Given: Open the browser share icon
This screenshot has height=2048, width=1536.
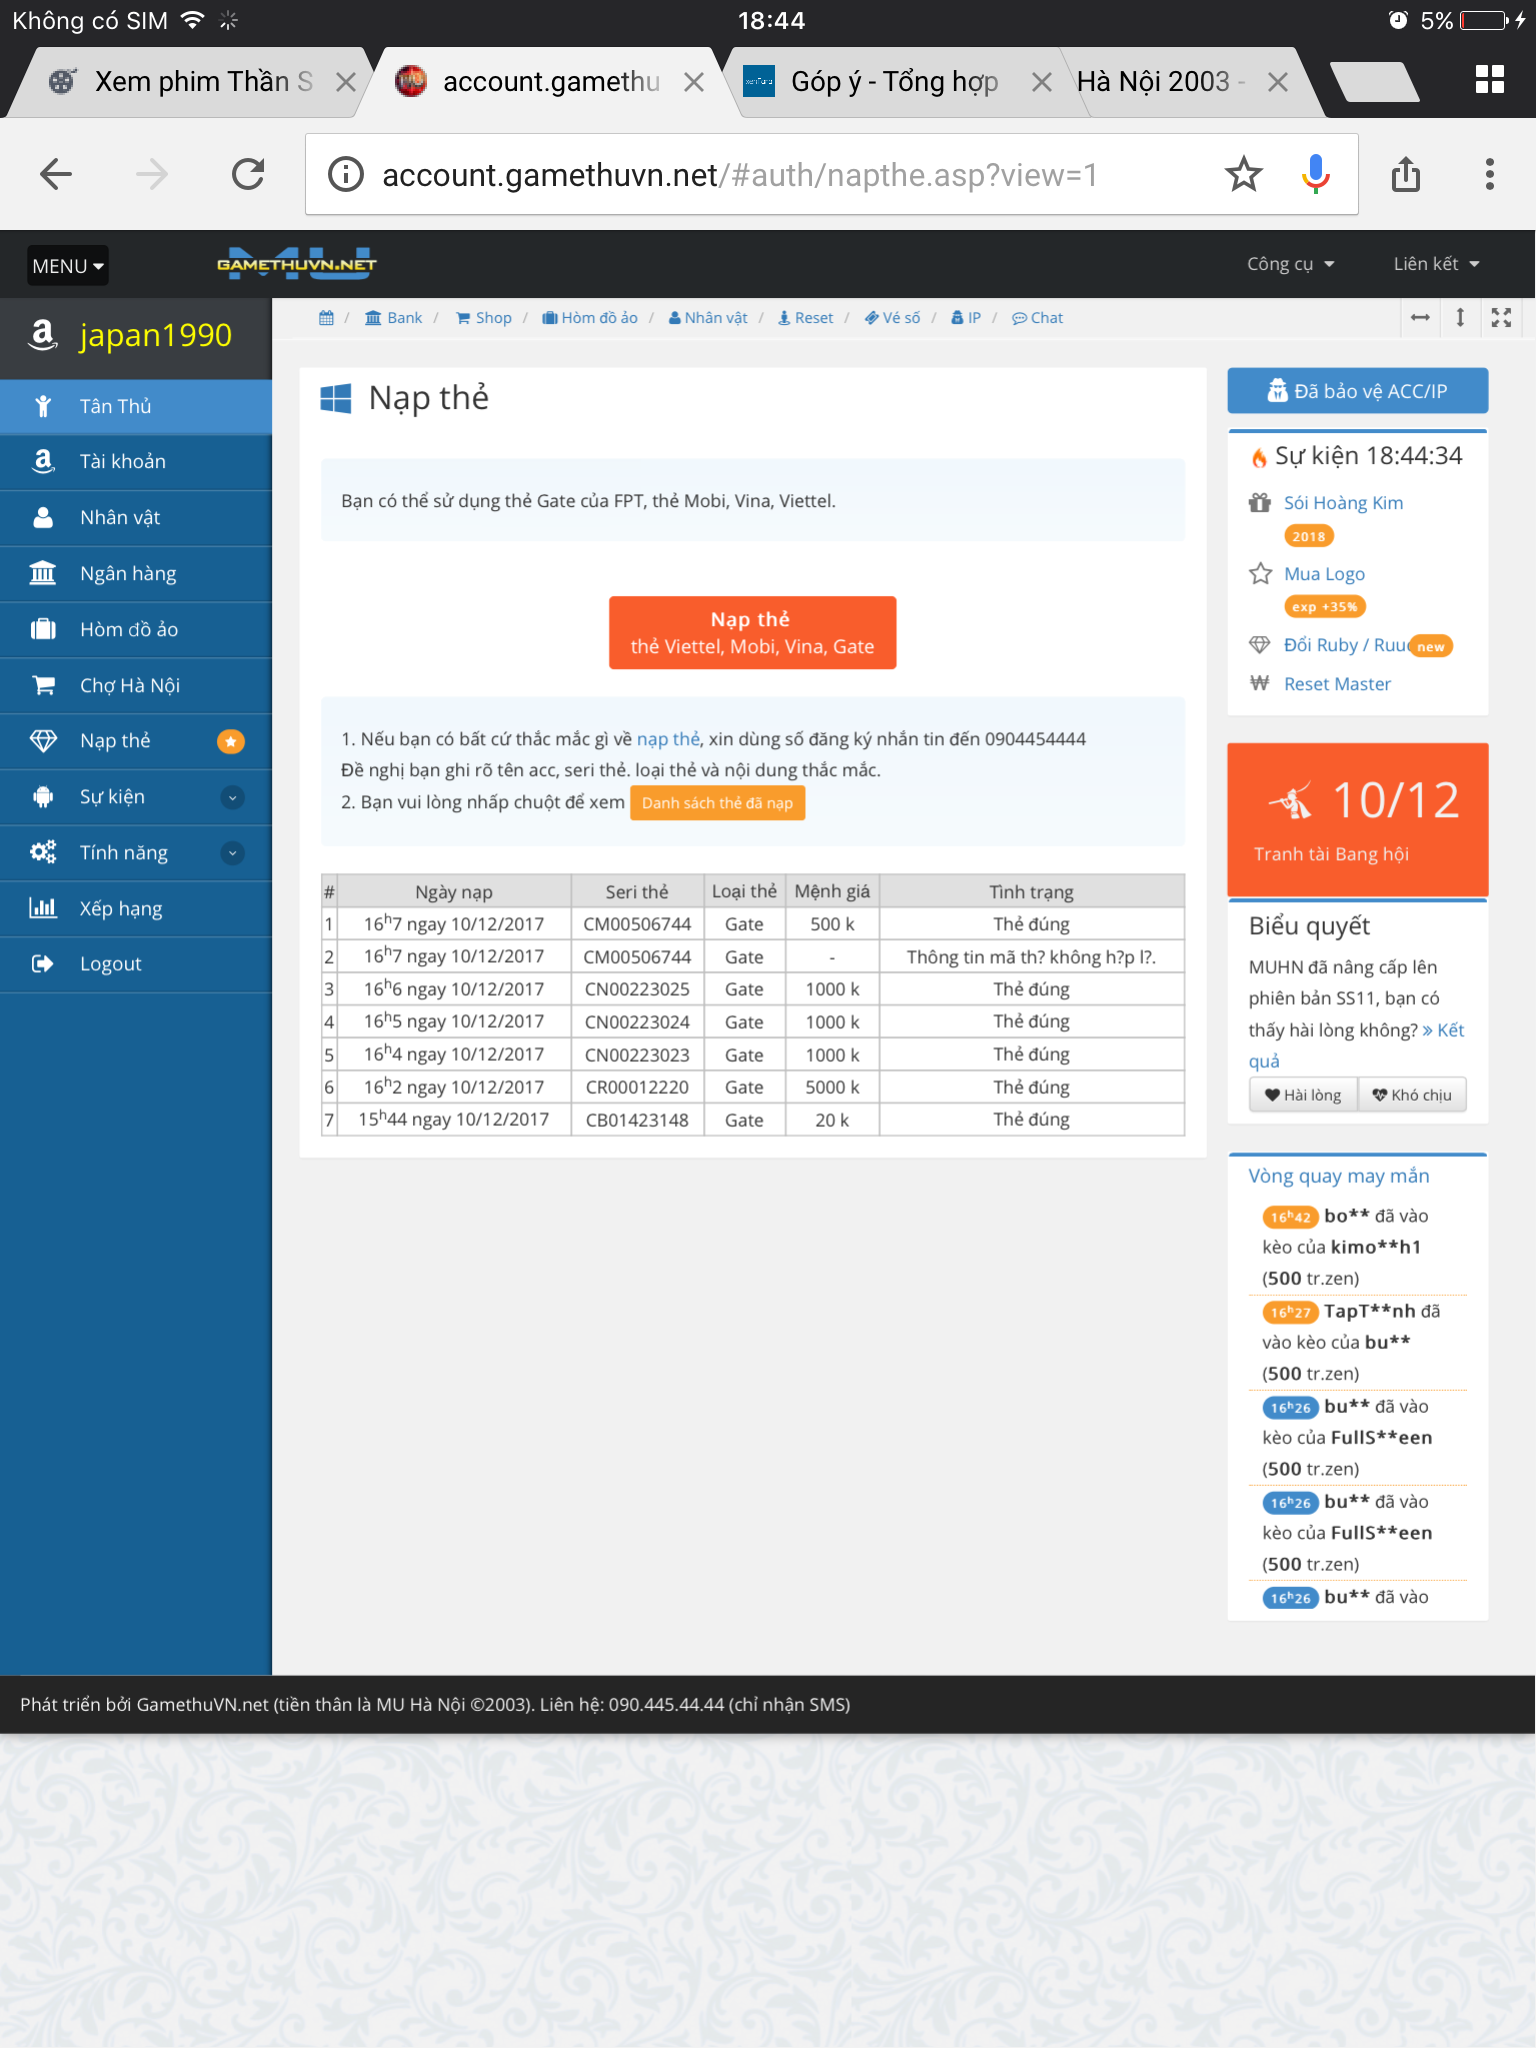Looking at the screenshot, I should click(1405, 175).
